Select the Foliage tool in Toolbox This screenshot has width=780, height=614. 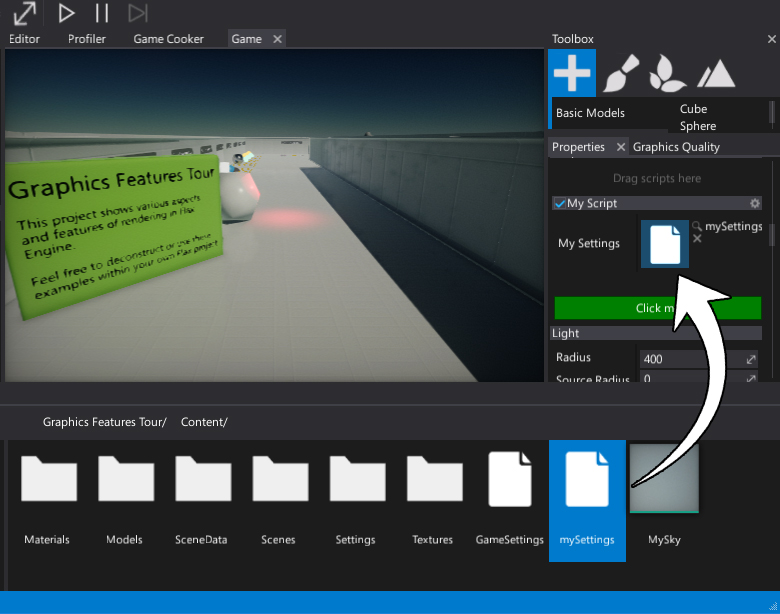667,73
